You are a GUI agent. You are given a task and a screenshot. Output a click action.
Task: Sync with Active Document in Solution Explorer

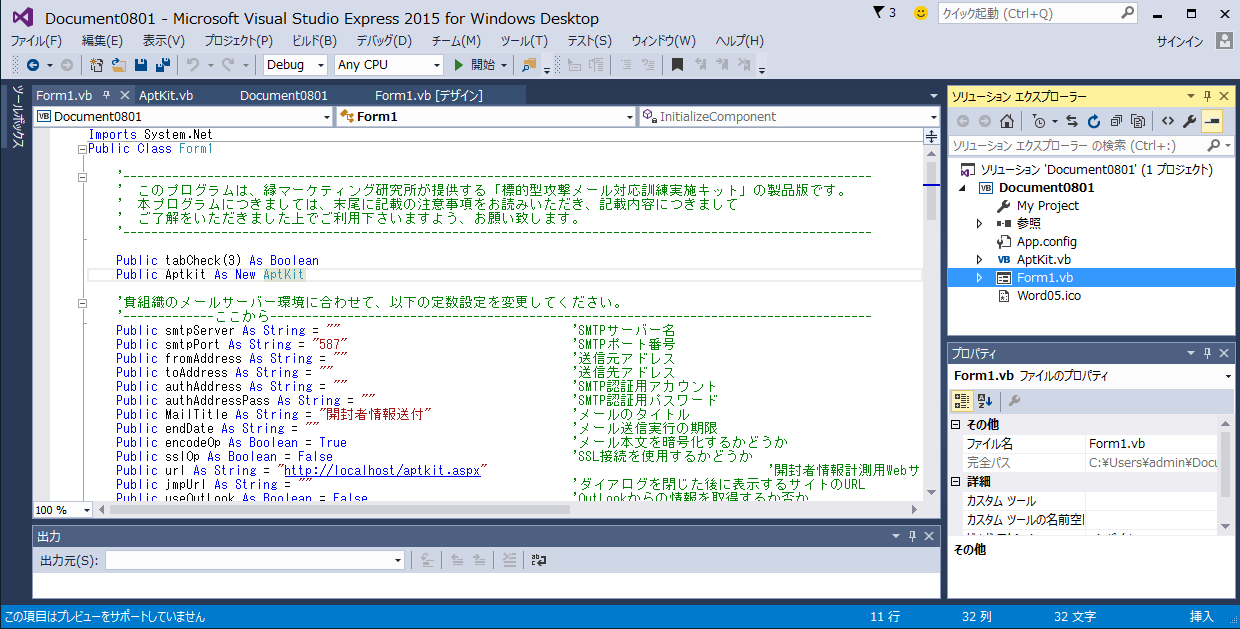pos(1072,121)
